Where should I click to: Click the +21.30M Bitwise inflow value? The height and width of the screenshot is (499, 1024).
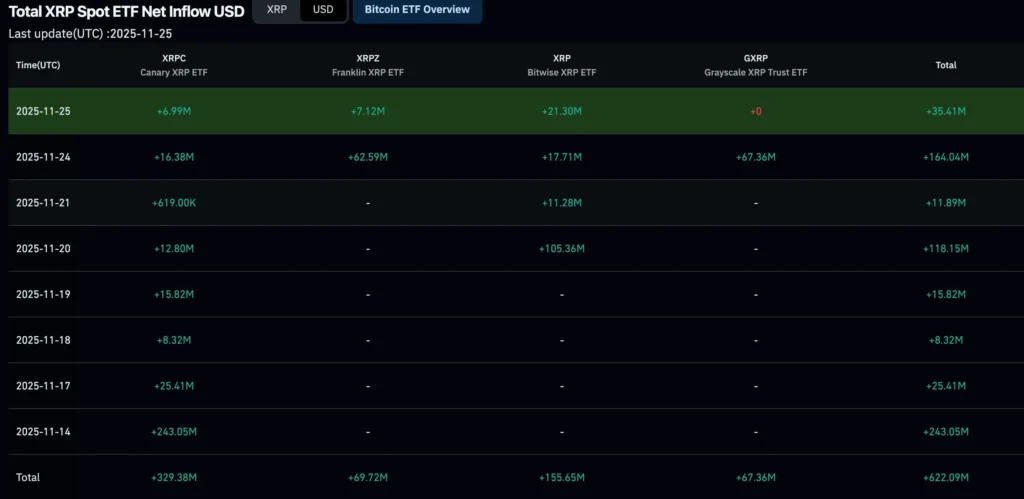[562, 112]
